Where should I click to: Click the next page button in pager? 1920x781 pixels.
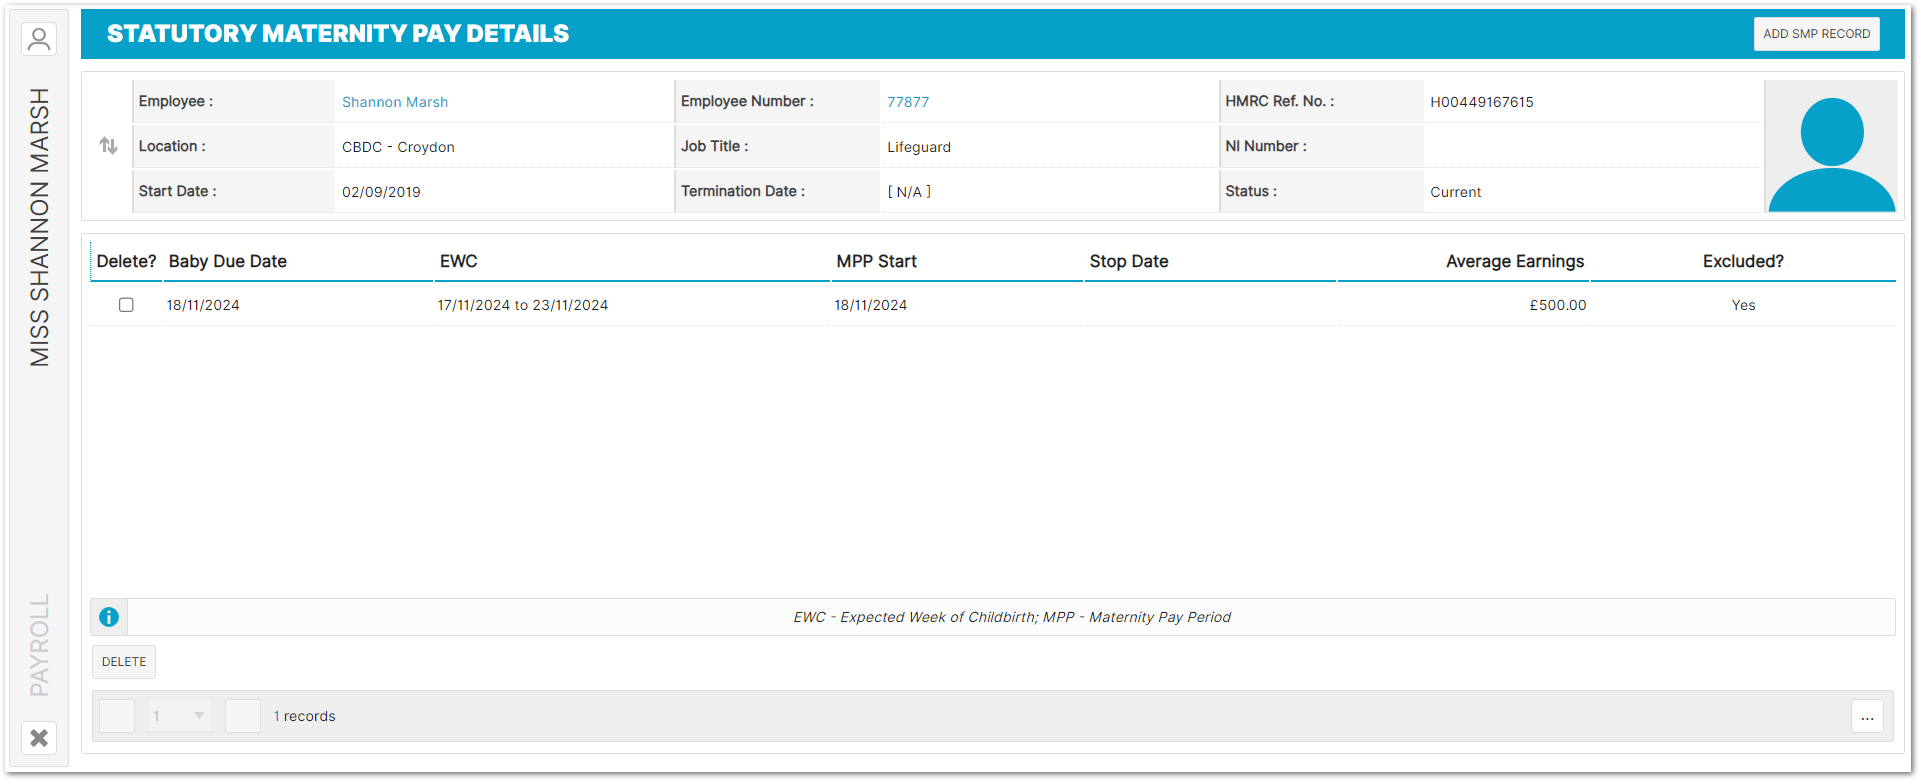[x=243, y=716]
